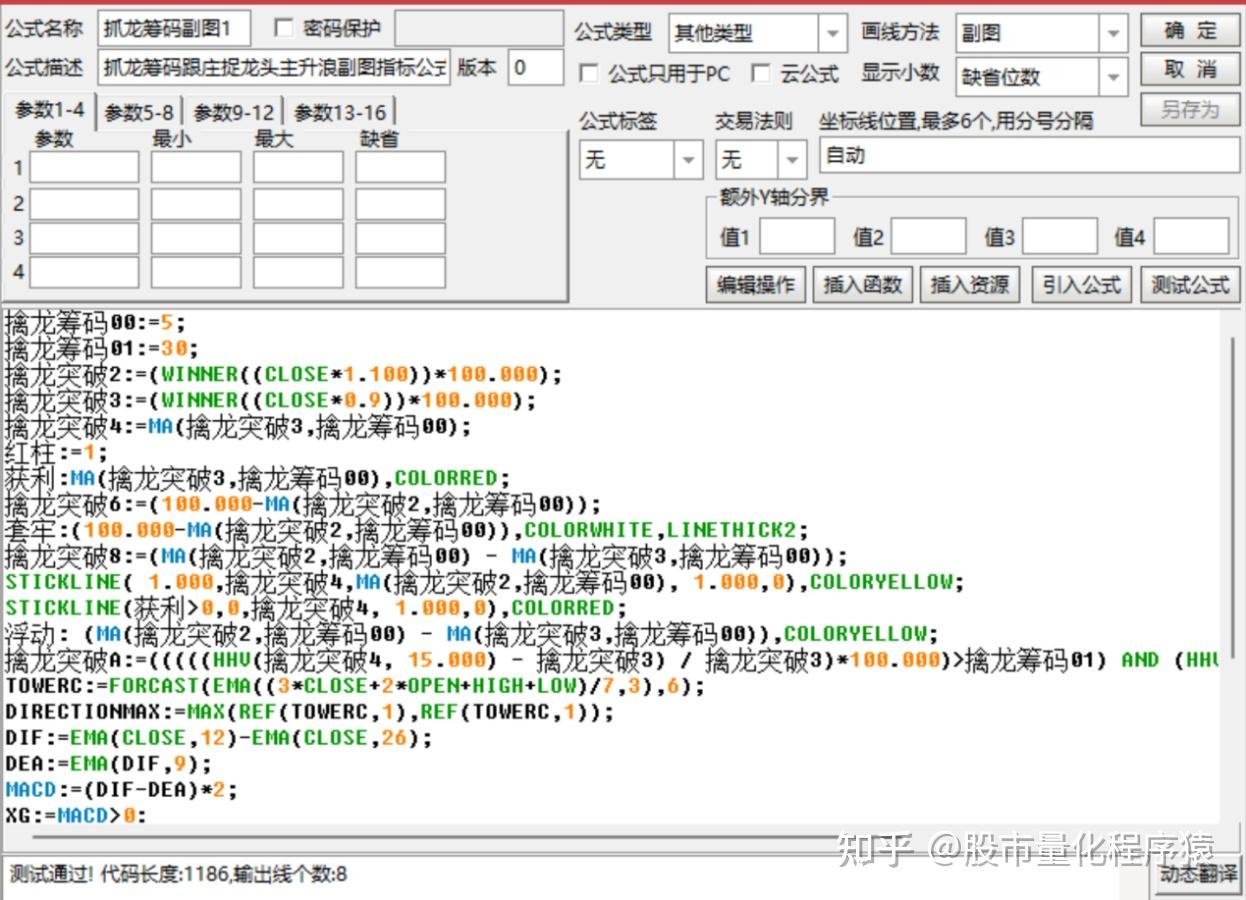Click the 值1 input under 额外Y轴分界
1246x900 pixels.
tap(797, 237)
